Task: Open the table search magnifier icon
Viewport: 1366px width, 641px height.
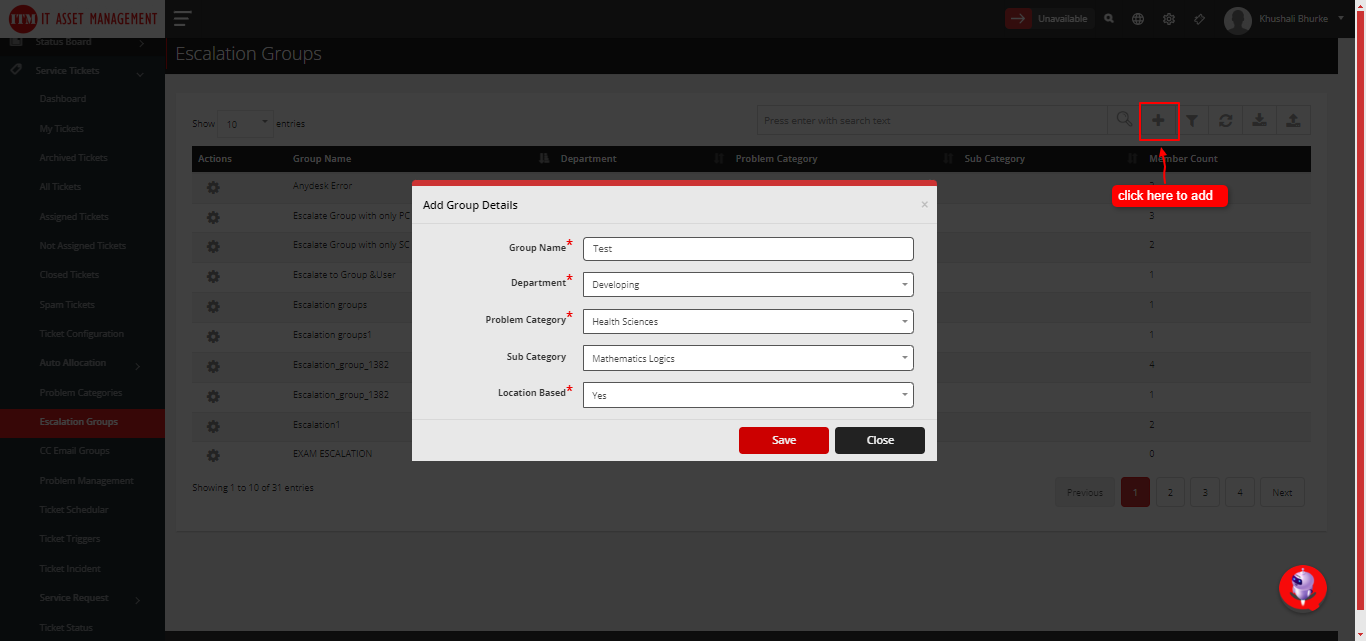Action: tap(1122, 120)
